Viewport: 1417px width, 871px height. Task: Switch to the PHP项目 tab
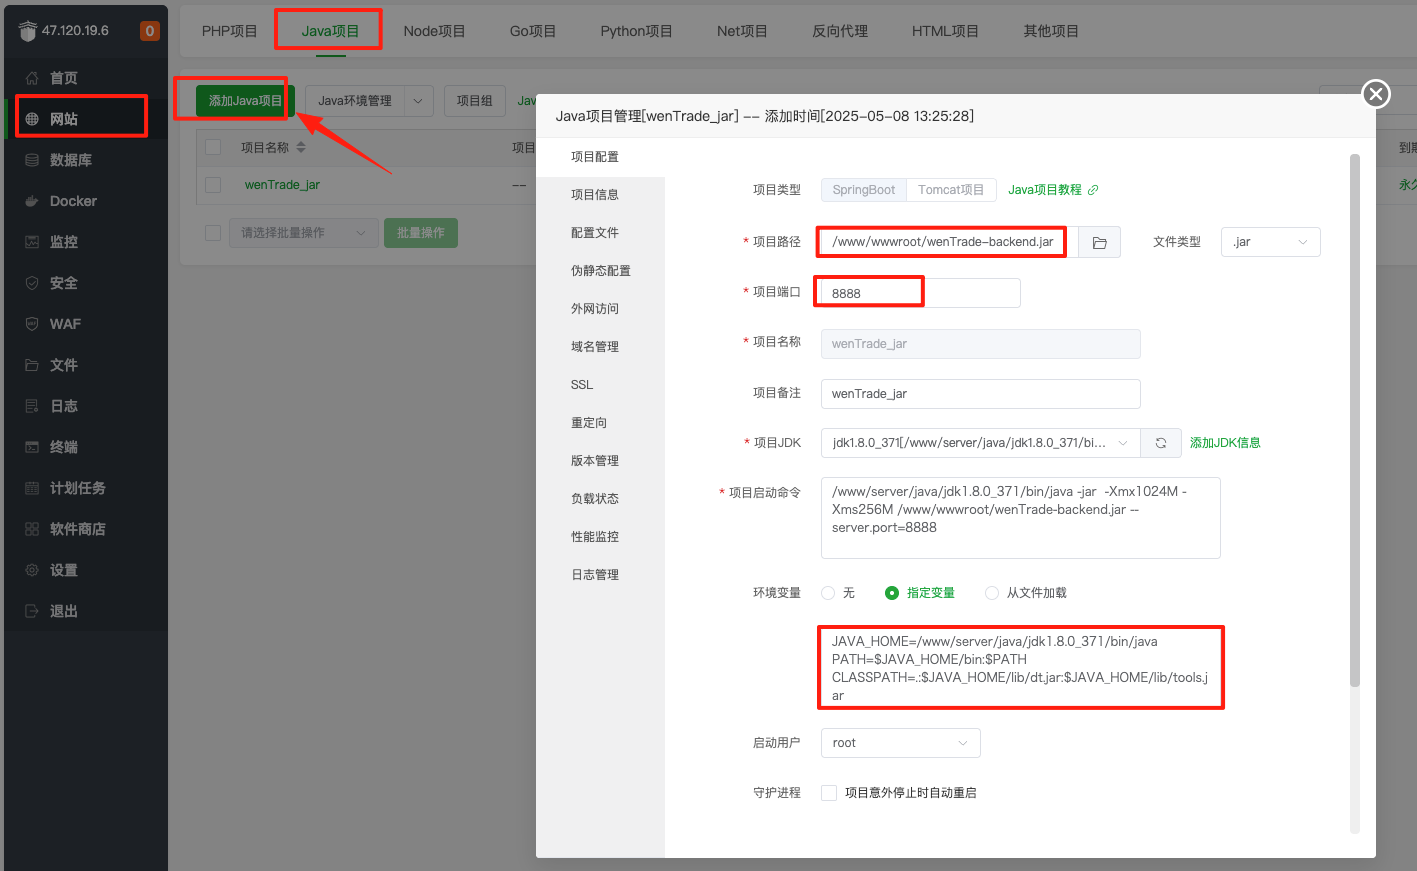(230, 31)
